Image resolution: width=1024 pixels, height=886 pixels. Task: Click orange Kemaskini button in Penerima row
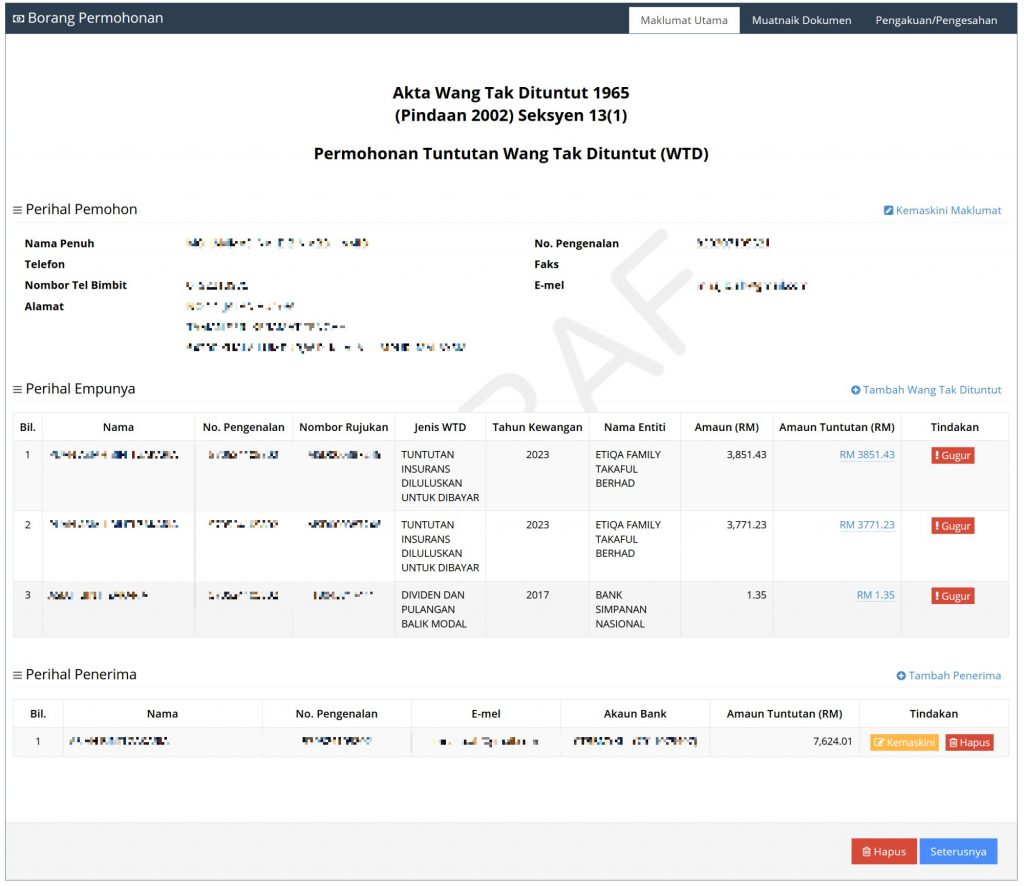(904, 742)
